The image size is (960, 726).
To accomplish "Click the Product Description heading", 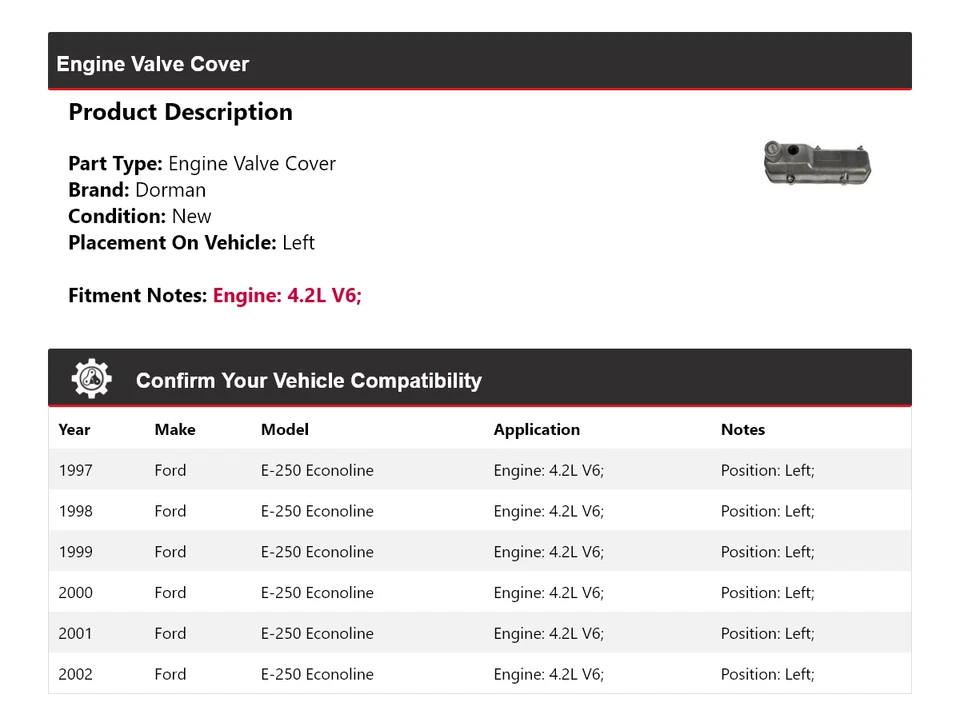I will [x=180, y=112].
